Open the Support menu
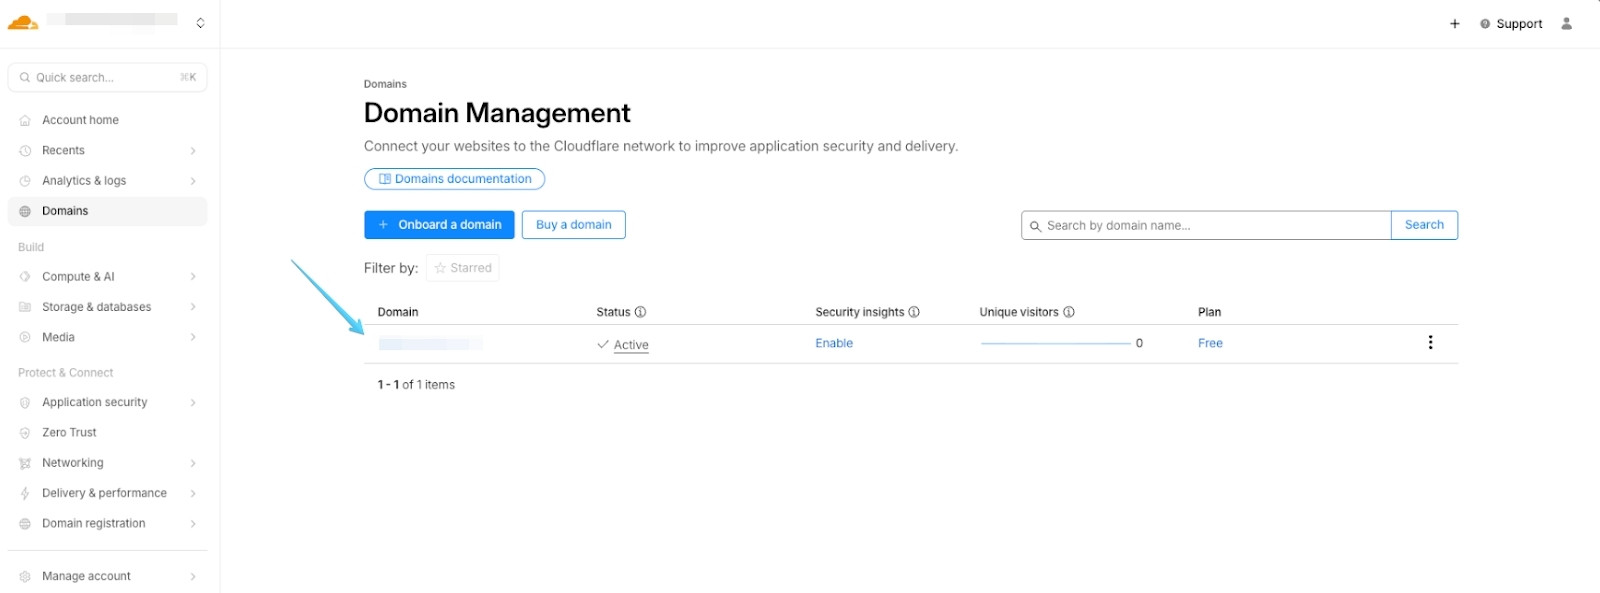This screenshot has height=593, width=1600. click(1511, 24)
